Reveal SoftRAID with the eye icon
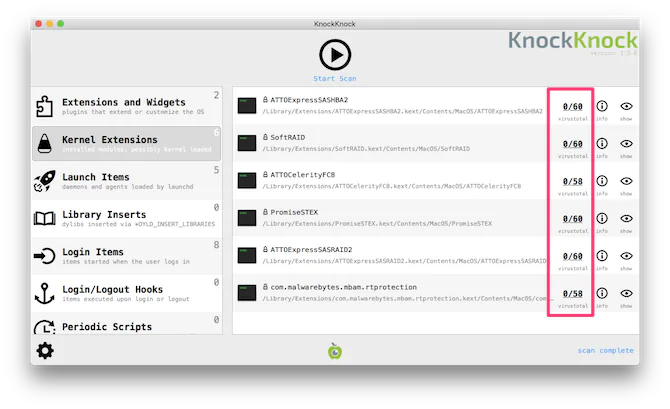Viewport: 670px width, 409px height. point(626,143)
